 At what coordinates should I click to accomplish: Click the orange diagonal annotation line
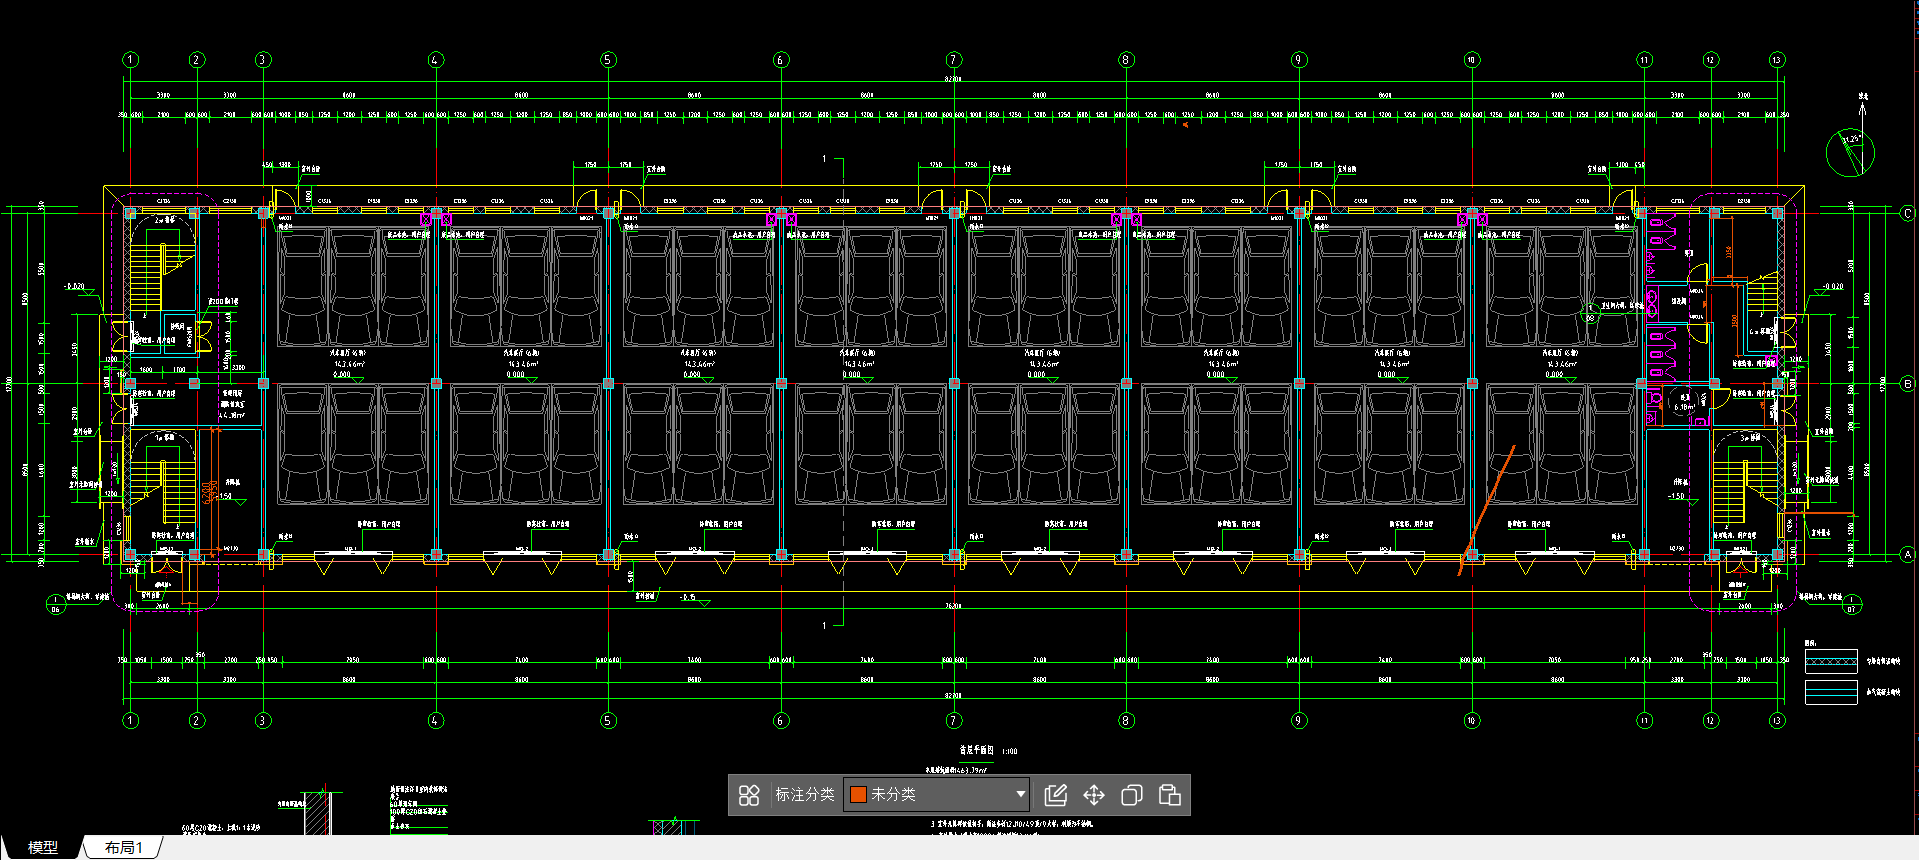click(x=1487, y=510)
